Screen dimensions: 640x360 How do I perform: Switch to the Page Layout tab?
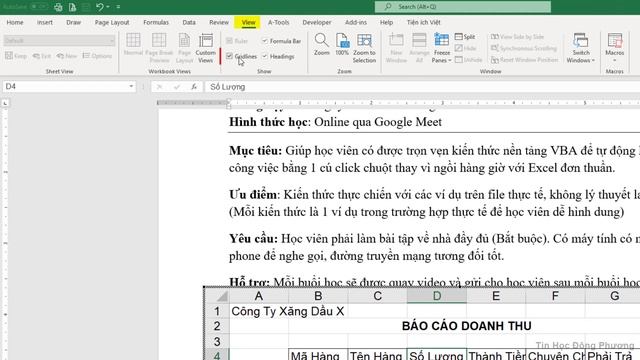112,22
